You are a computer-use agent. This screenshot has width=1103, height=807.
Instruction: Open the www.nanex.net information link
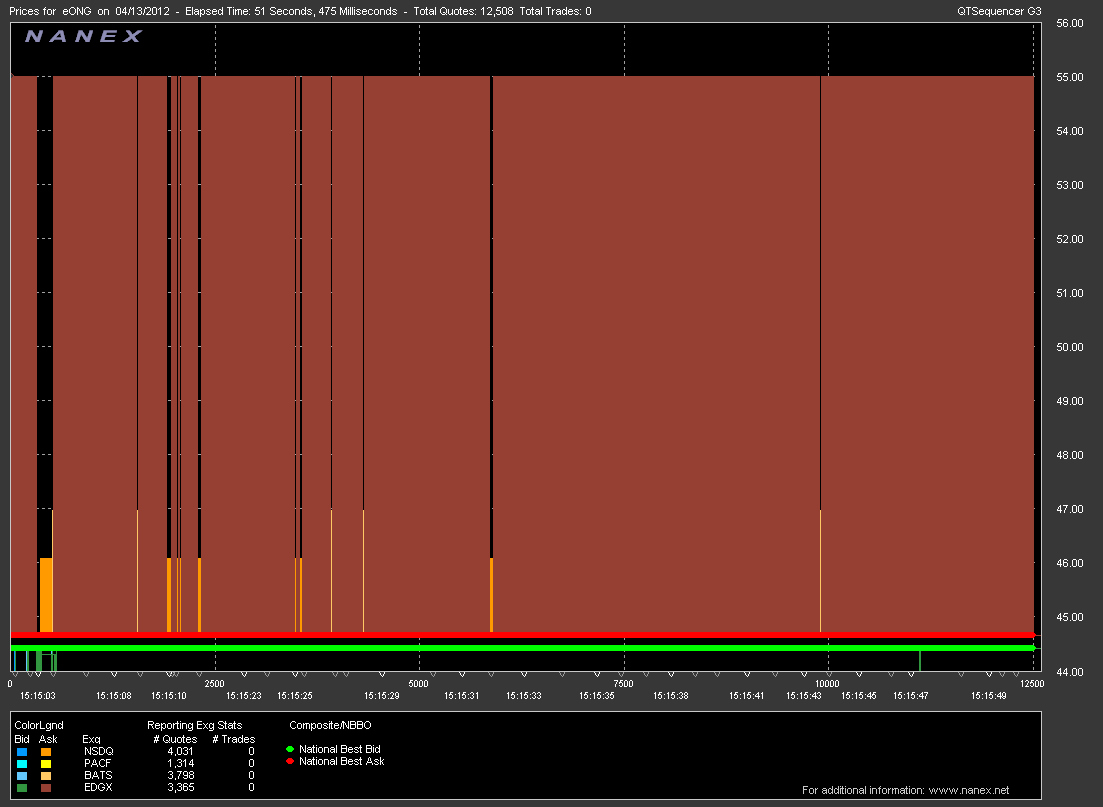pos(969,790)
